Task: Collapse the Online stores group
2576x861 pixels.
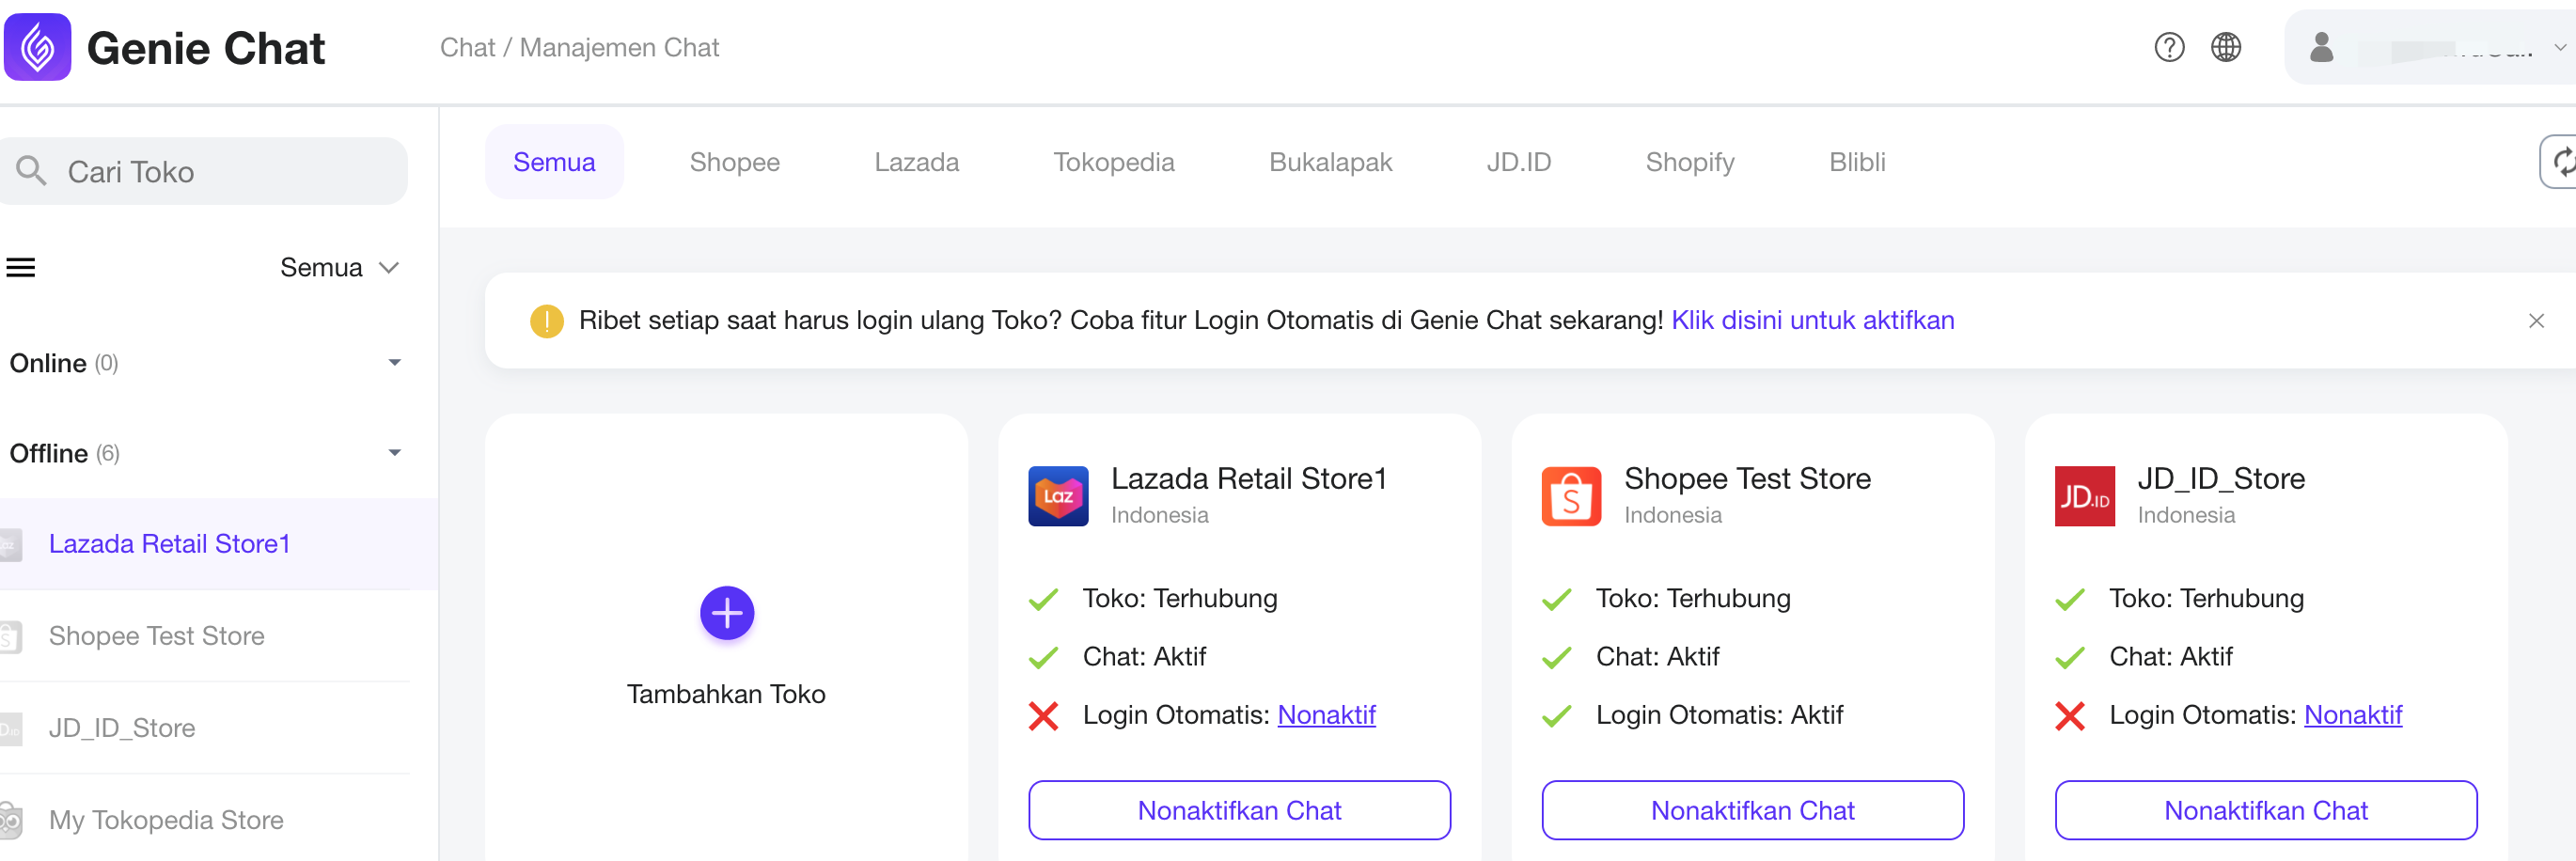Action: pyautogui.click(x=395, y=363)
